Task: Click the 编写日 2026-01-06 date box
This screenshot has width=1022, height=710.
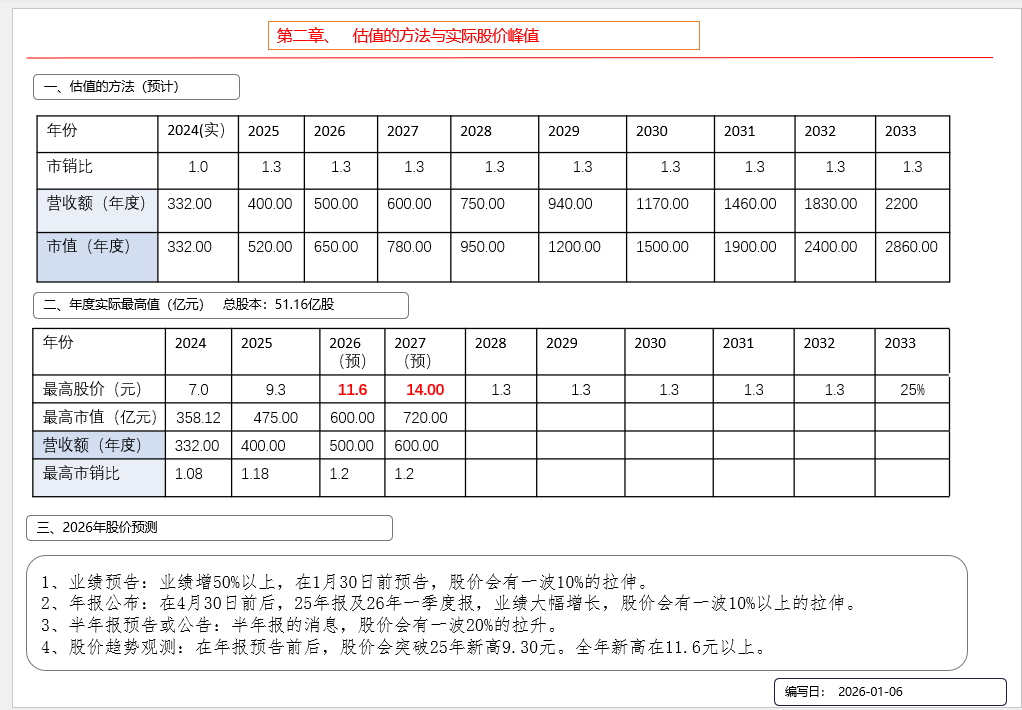Action: 890,692
